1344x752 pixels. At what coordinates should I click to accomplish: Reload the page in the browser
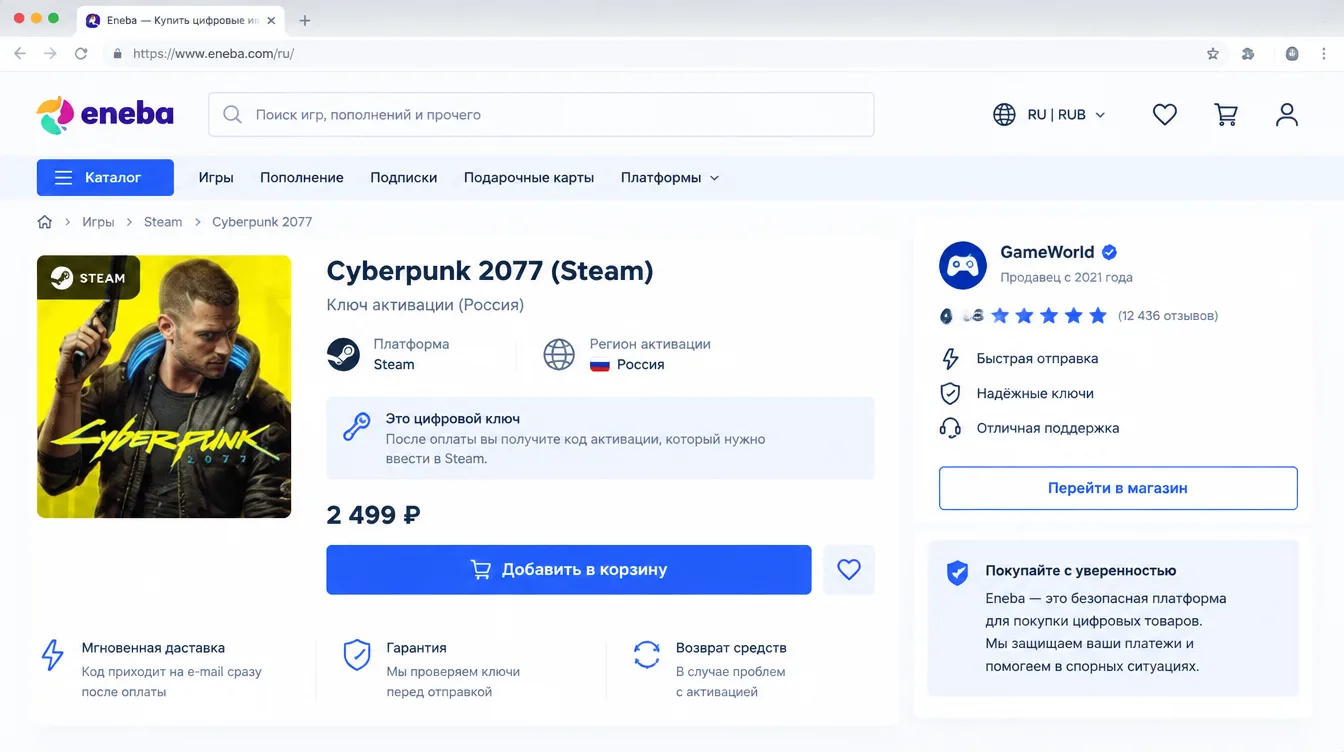(81, 54)
